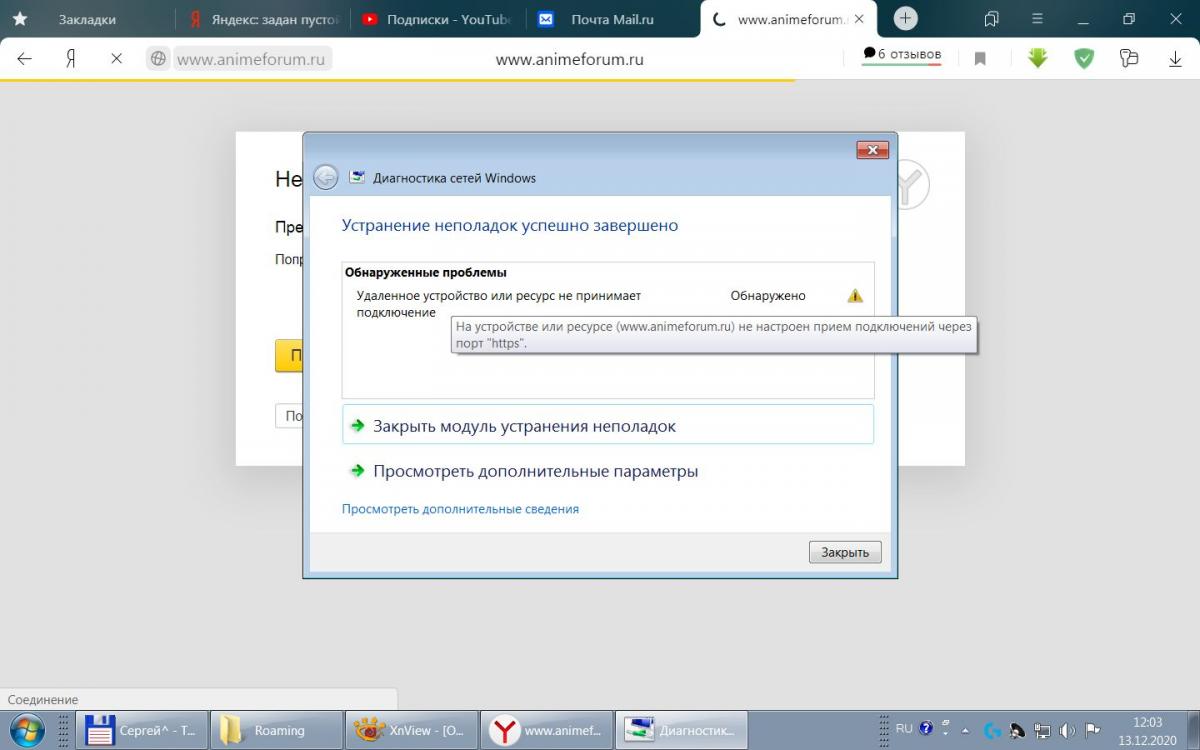Viewport: 1200px width, 750px height.
Task: Show hidden tray icons arrow
Action: tap(967, 730)
